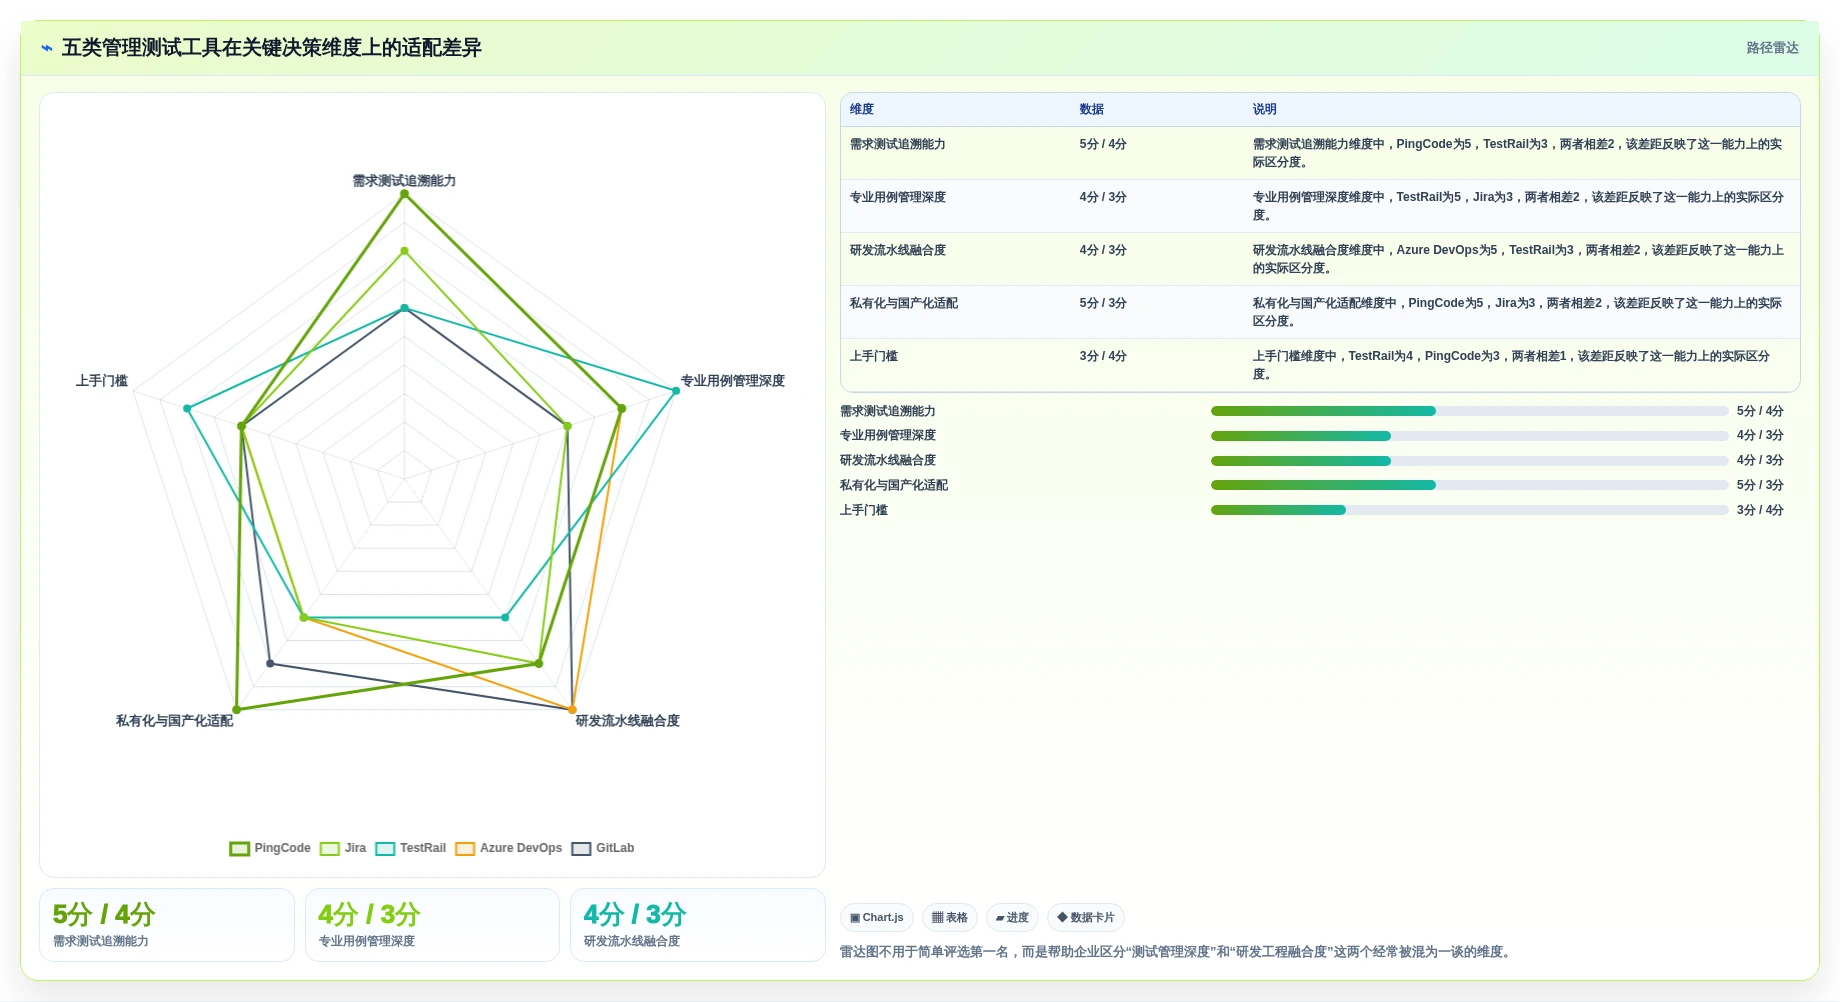
Task: Toggle Azure DevOps legend swatch
Action: (x=465, y=849)
